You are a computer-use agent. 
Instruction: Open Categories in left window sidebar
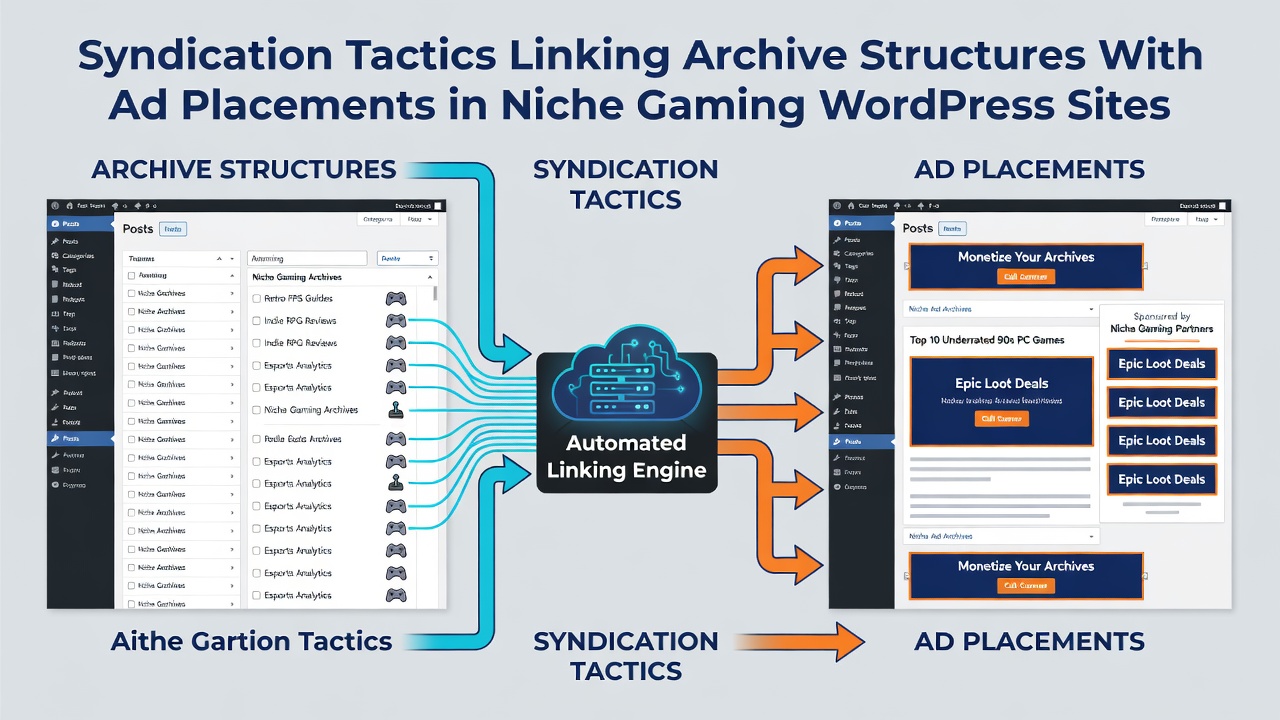coord(80,256)
